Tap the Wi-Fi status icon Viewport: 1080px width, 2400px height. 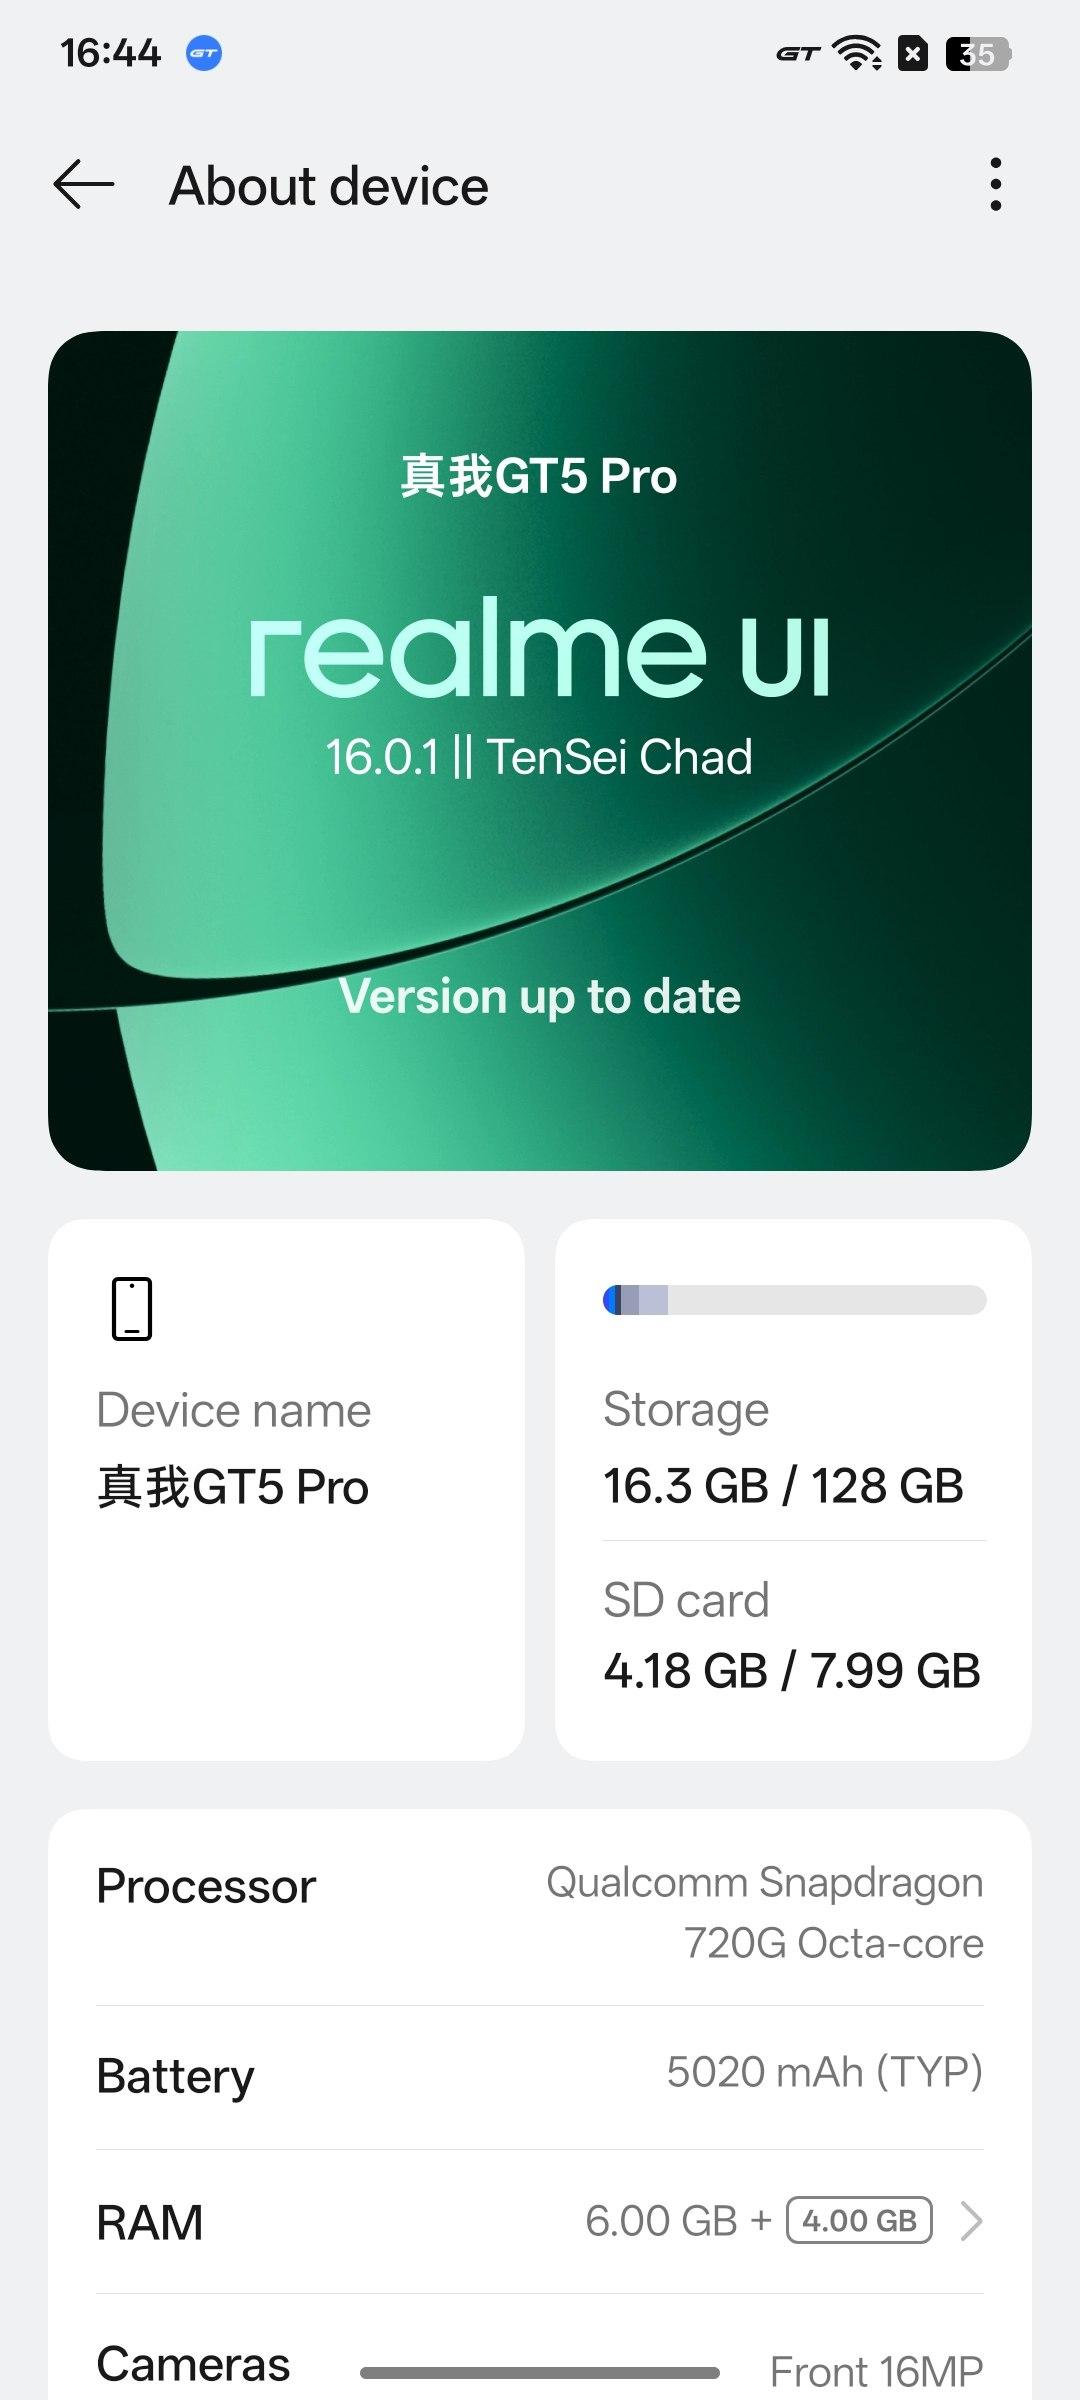pyautogui.click(x=858, y=53)
